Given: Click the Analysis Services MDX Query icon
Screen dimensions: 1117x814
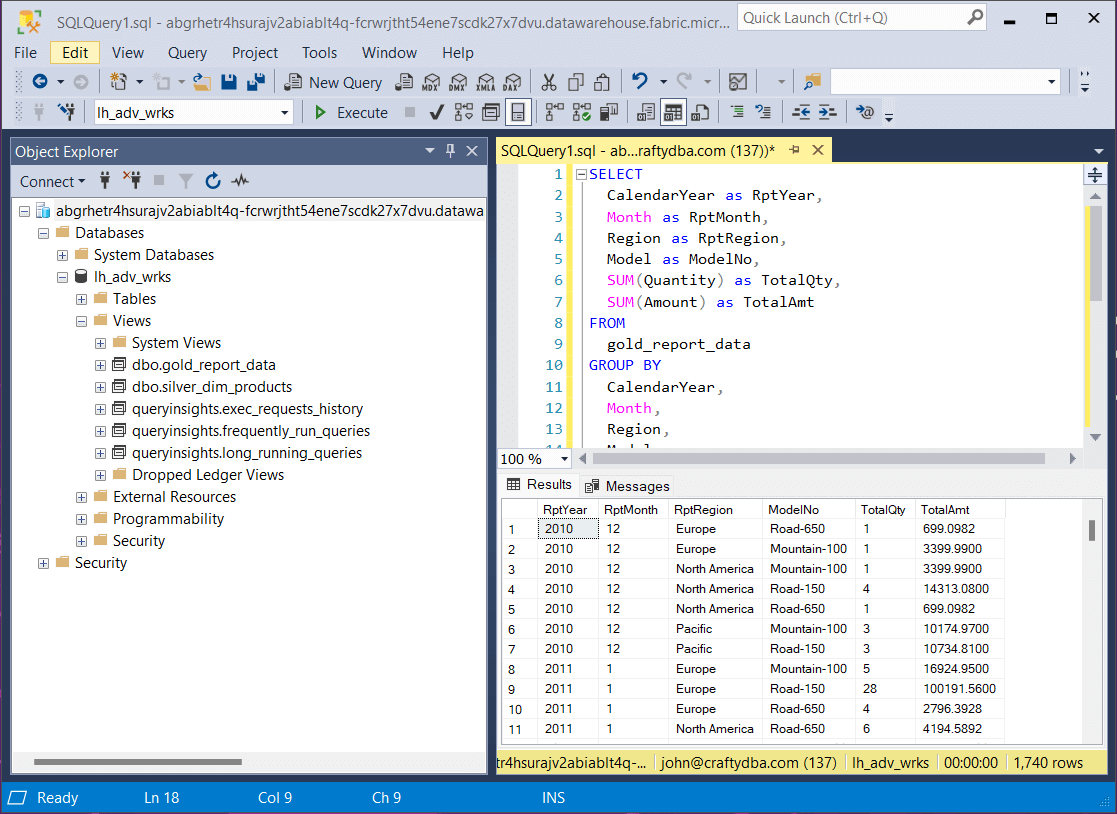Looking at the screenshot, I should [x=431, y=82].
